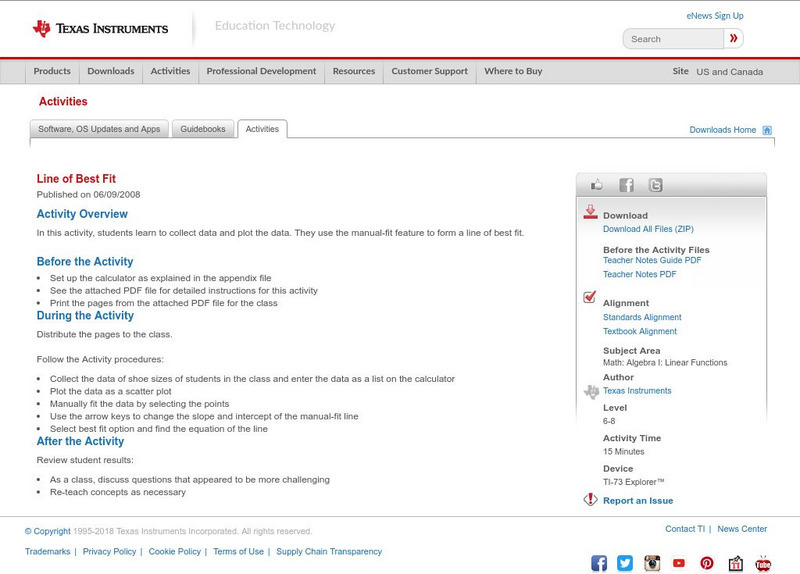Open the footer Twitter icon
Screen dimensions: 800x574
(x=625, y=563)
